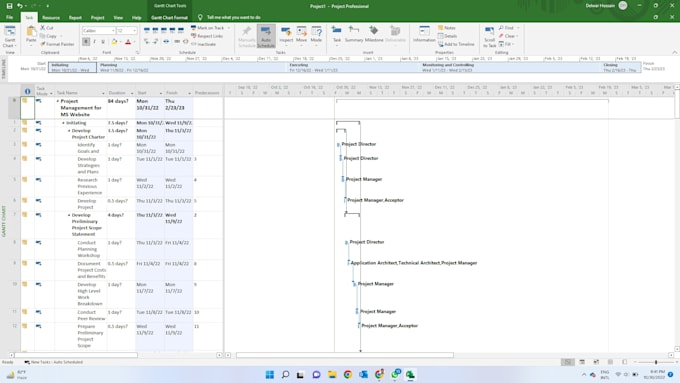Click the Save icon in title bar
Image resolution: width=680 pixels, height=383 pixels.
tap(10, 6)
